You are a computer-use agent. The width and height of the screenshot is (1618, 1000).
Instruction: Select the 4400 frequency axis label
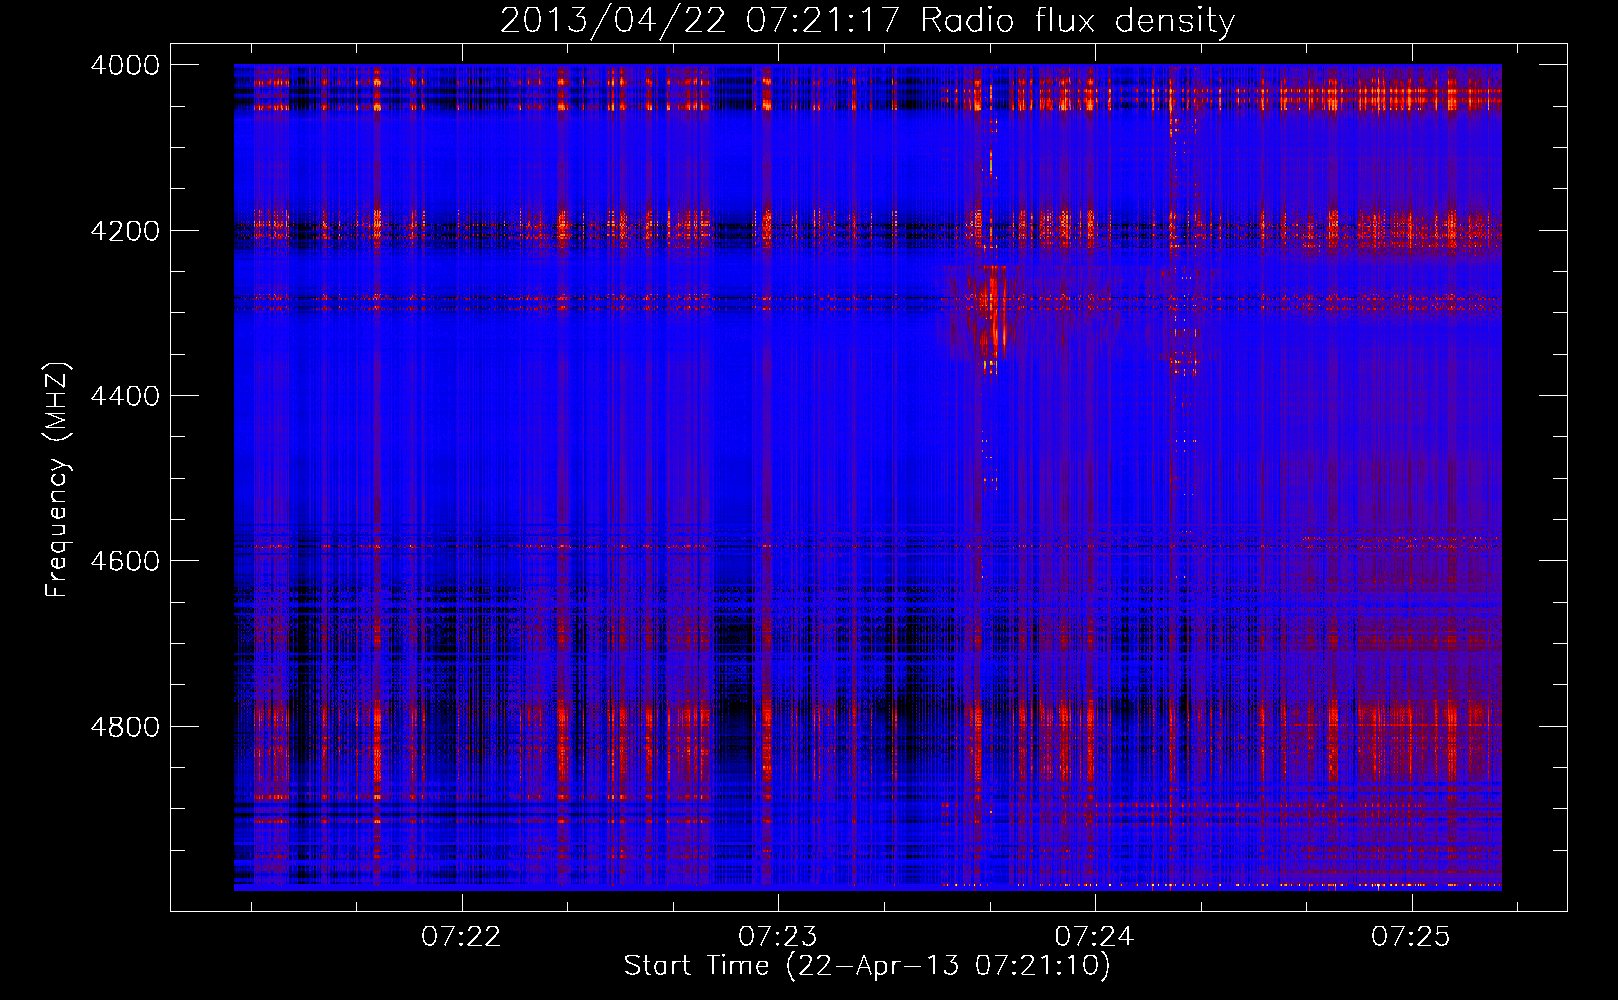tap(125, 396)
